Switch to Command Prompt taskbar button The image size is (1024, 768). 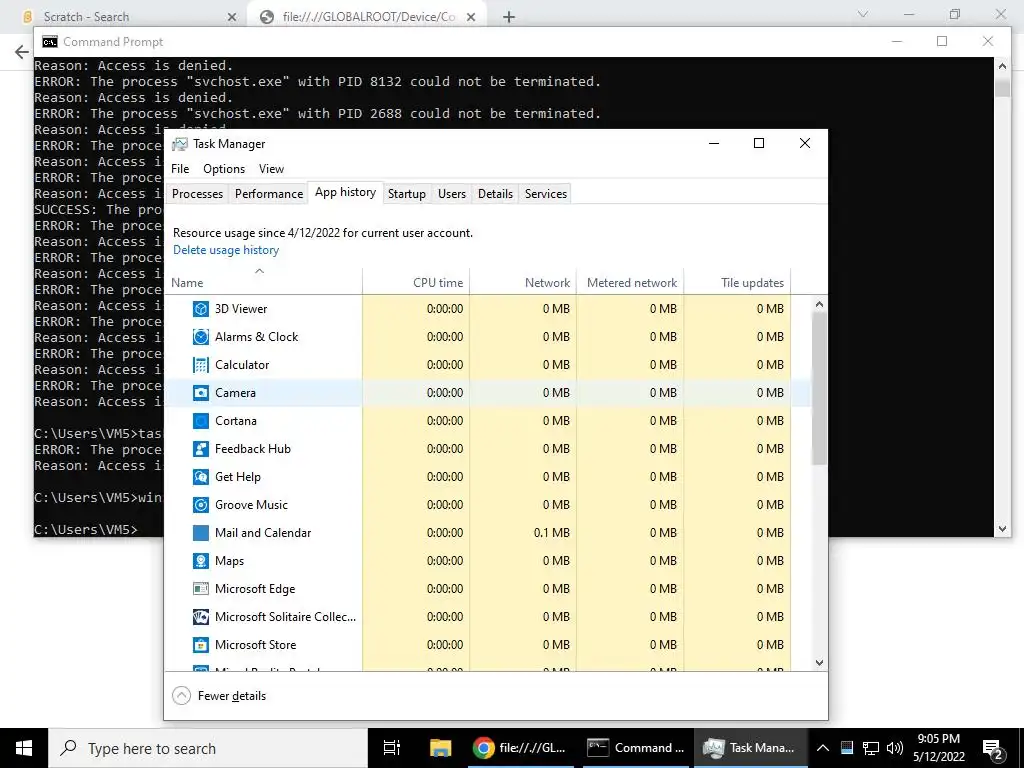[x=635, y=748]
